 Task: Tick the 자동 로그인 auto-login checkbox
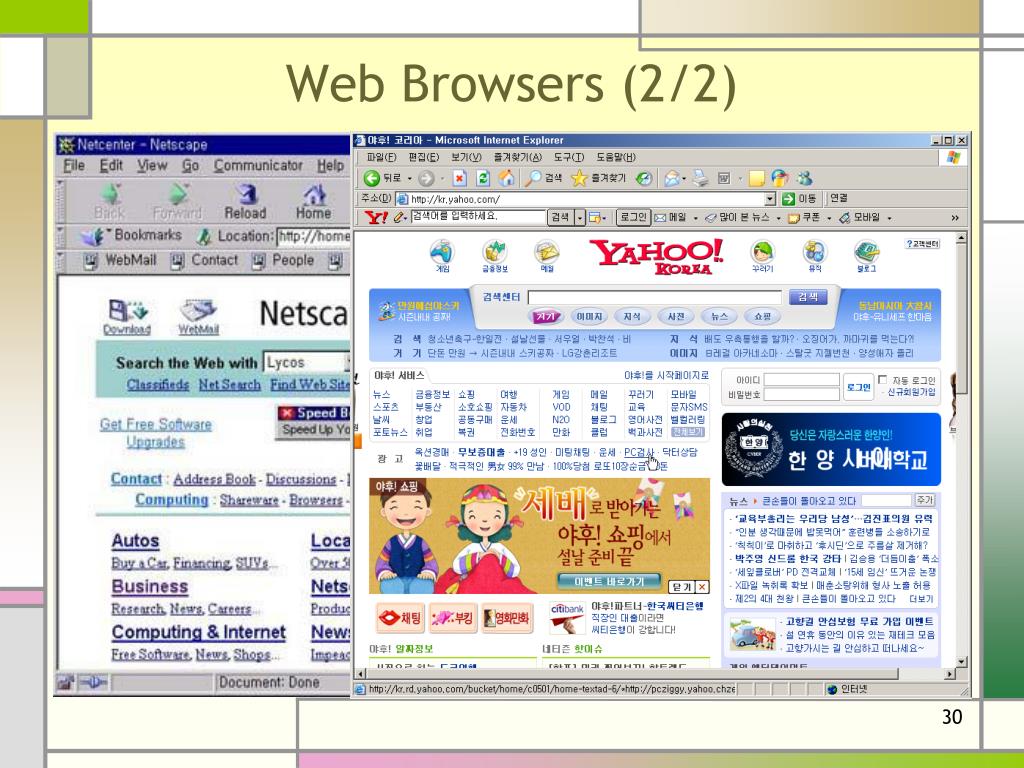882,379
